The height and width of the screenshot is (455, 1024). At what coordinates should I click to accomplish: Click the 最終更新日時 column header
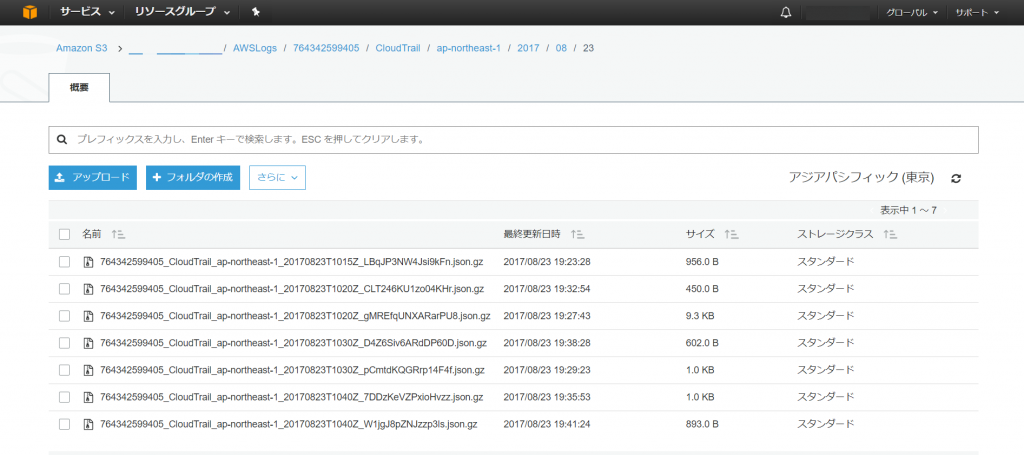click(x=532, y=234)
